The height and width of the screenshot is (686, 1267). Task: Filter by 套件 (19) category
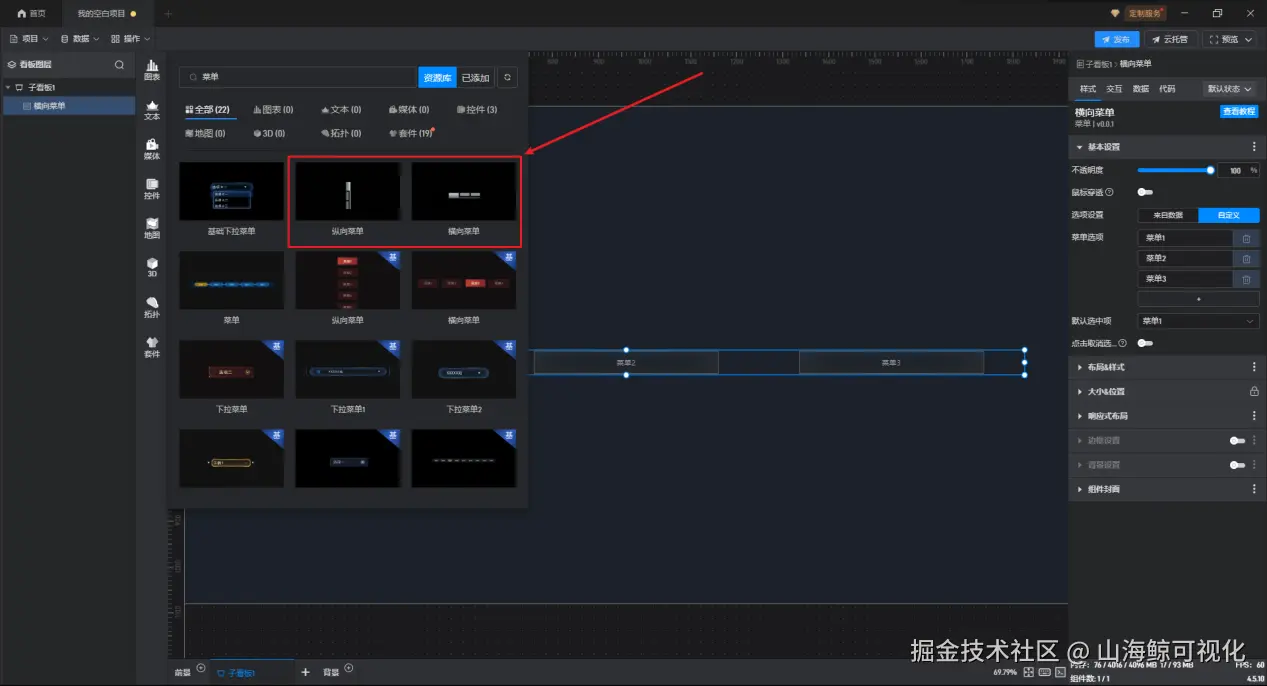410,133
